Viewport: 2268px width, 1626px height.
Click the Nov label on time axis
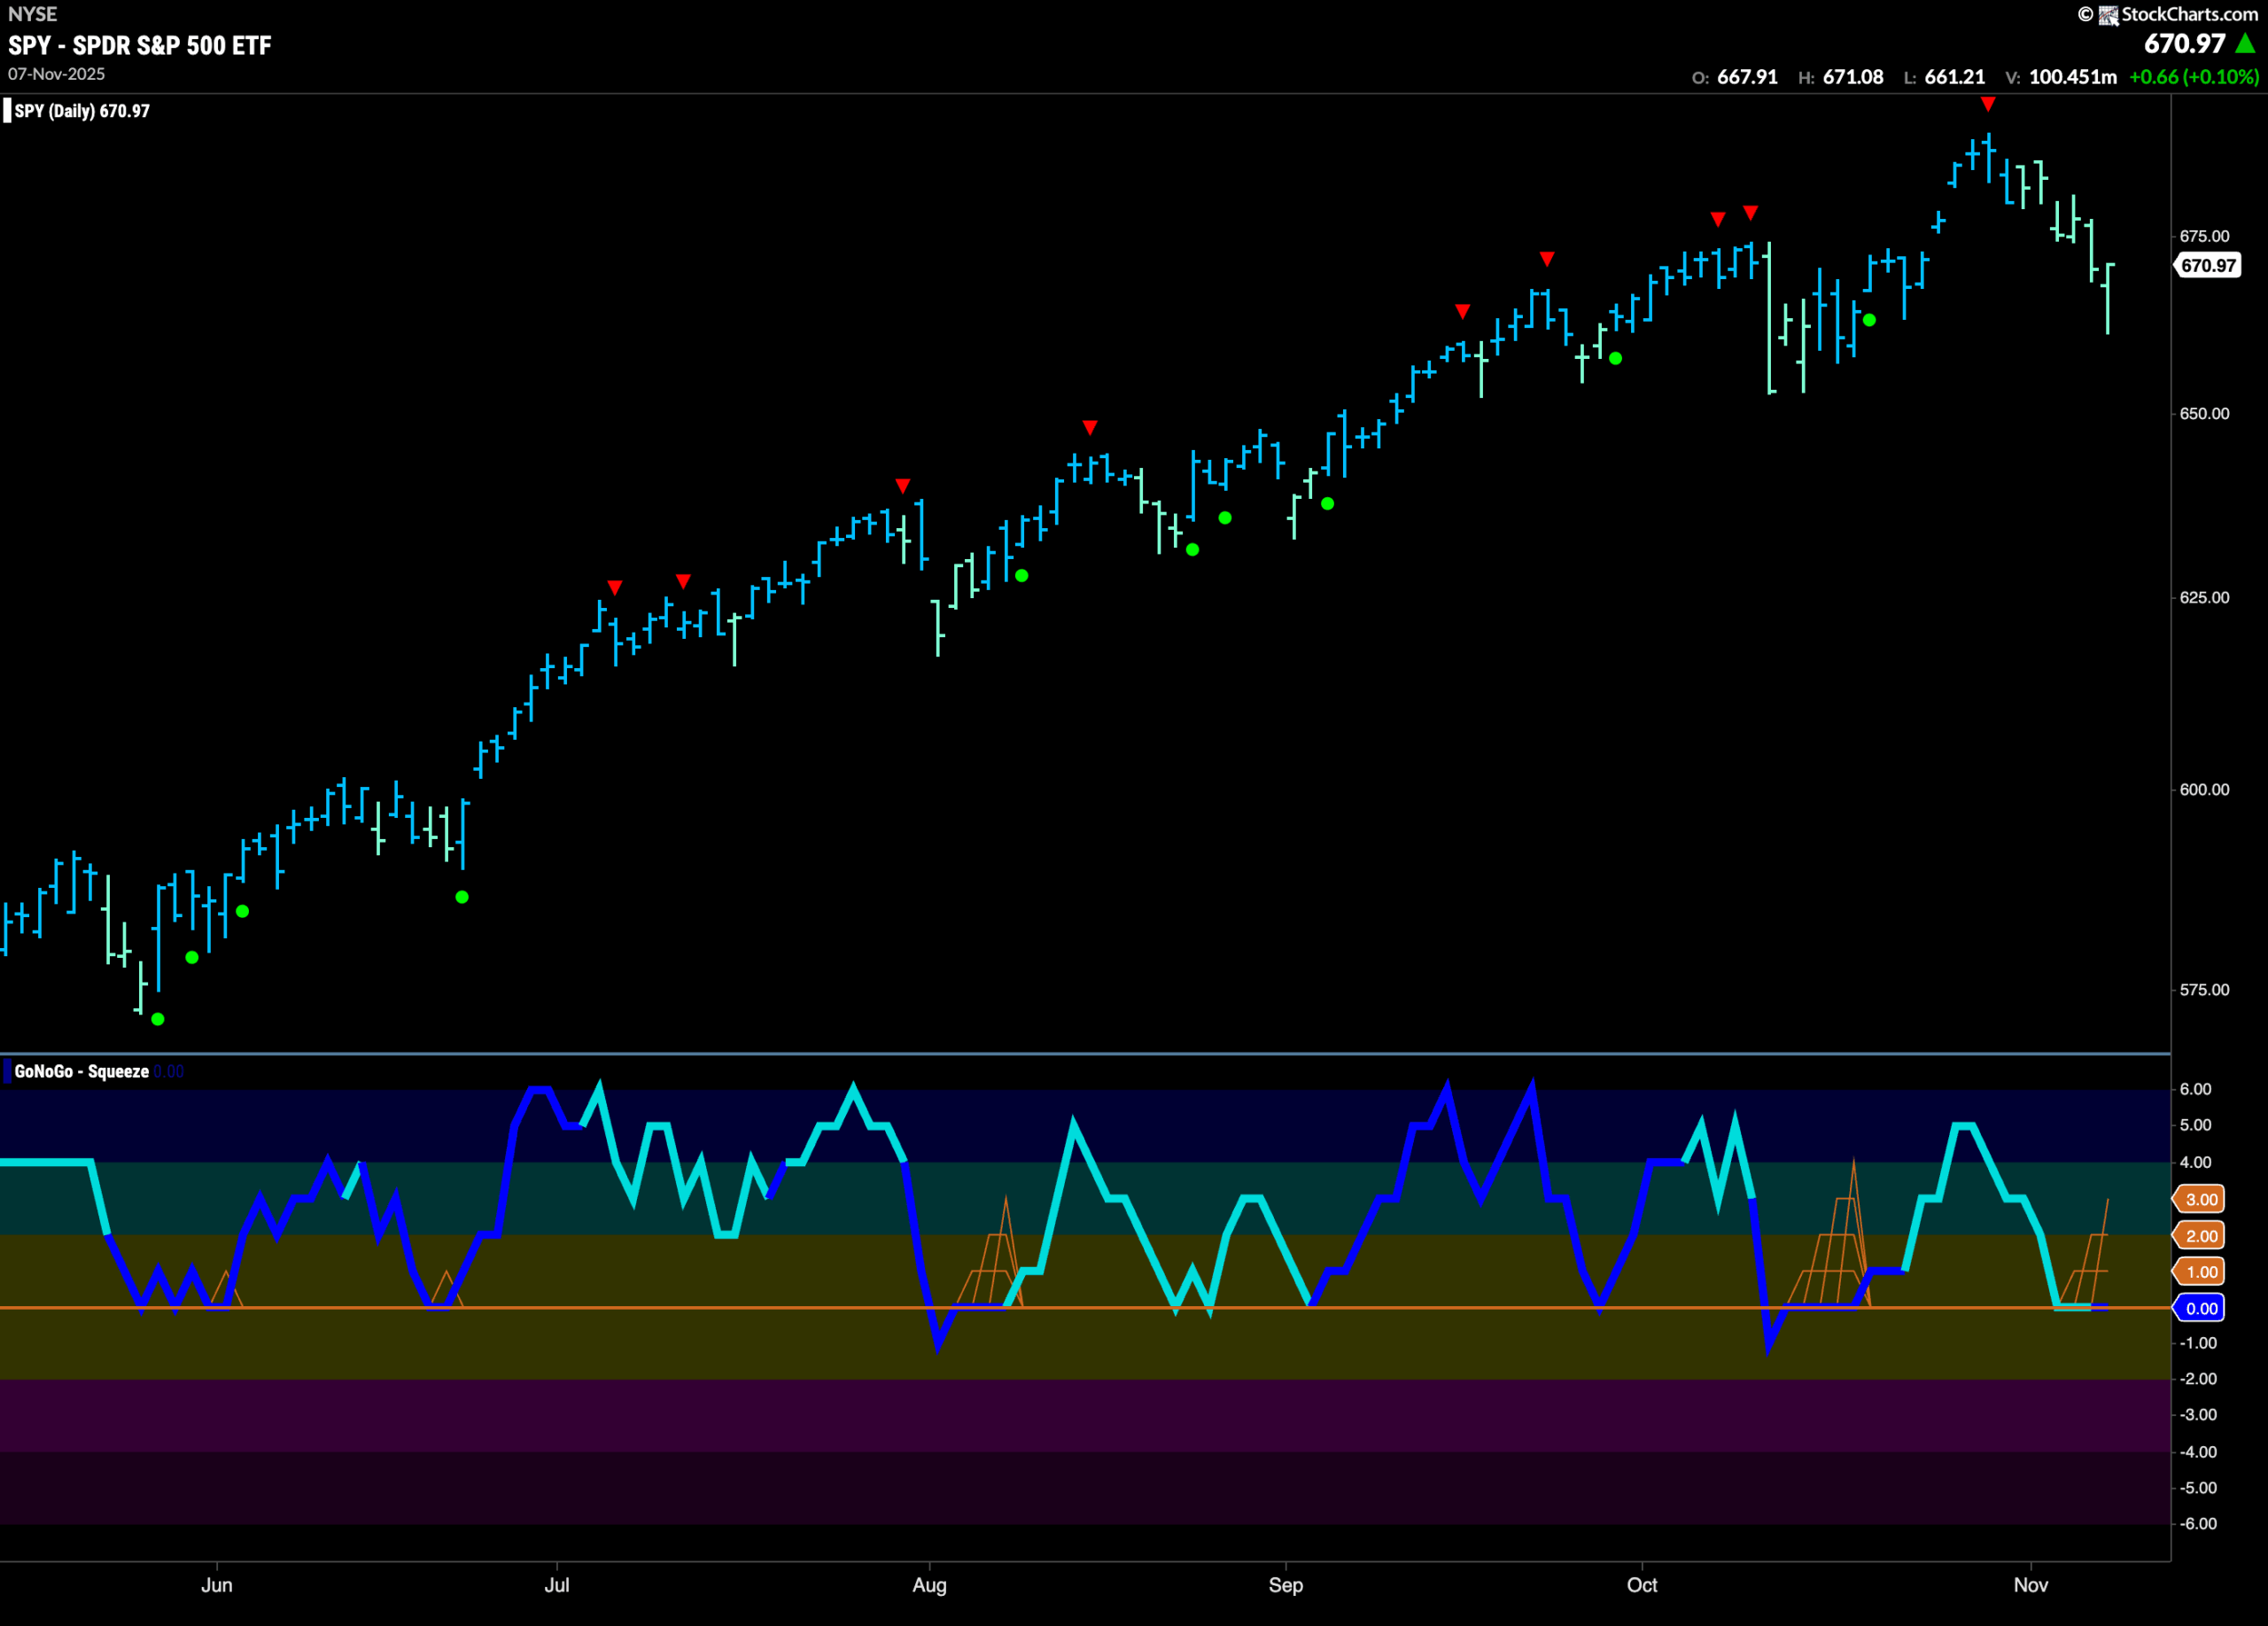click(x=2031, y=1585)
